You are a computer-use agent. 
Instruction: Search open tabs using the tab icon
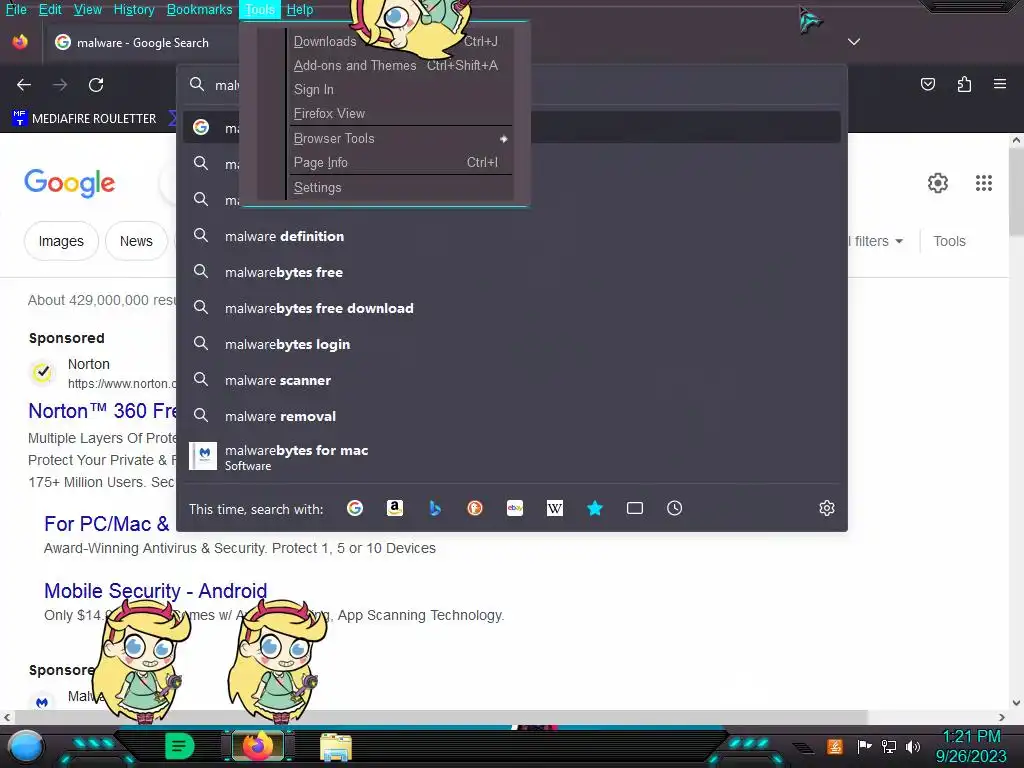tap(635, 508)
